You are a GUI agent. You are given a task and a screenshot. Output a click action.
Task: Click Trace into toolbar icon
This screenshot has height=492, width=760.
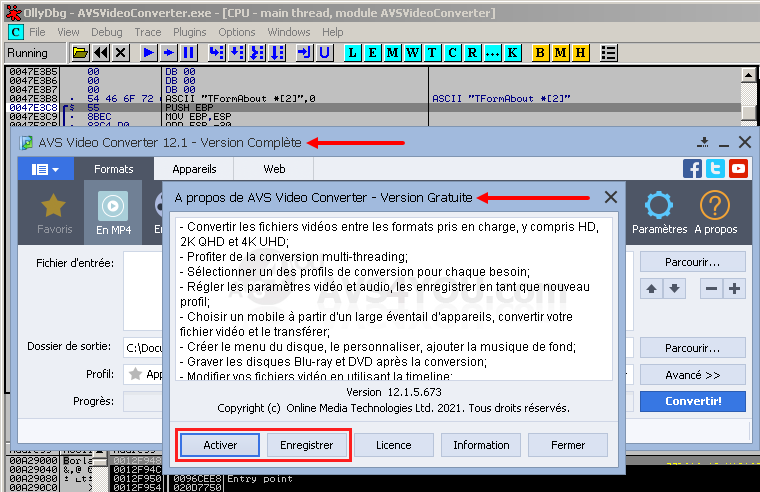[x=257, y=52]
